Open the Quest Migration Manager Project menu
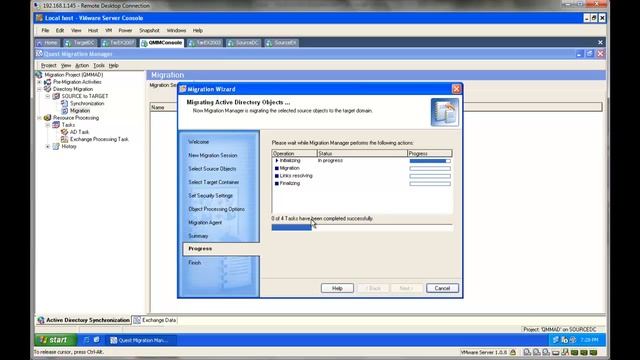Screen dimensions: 640x360 pos(49,65)
